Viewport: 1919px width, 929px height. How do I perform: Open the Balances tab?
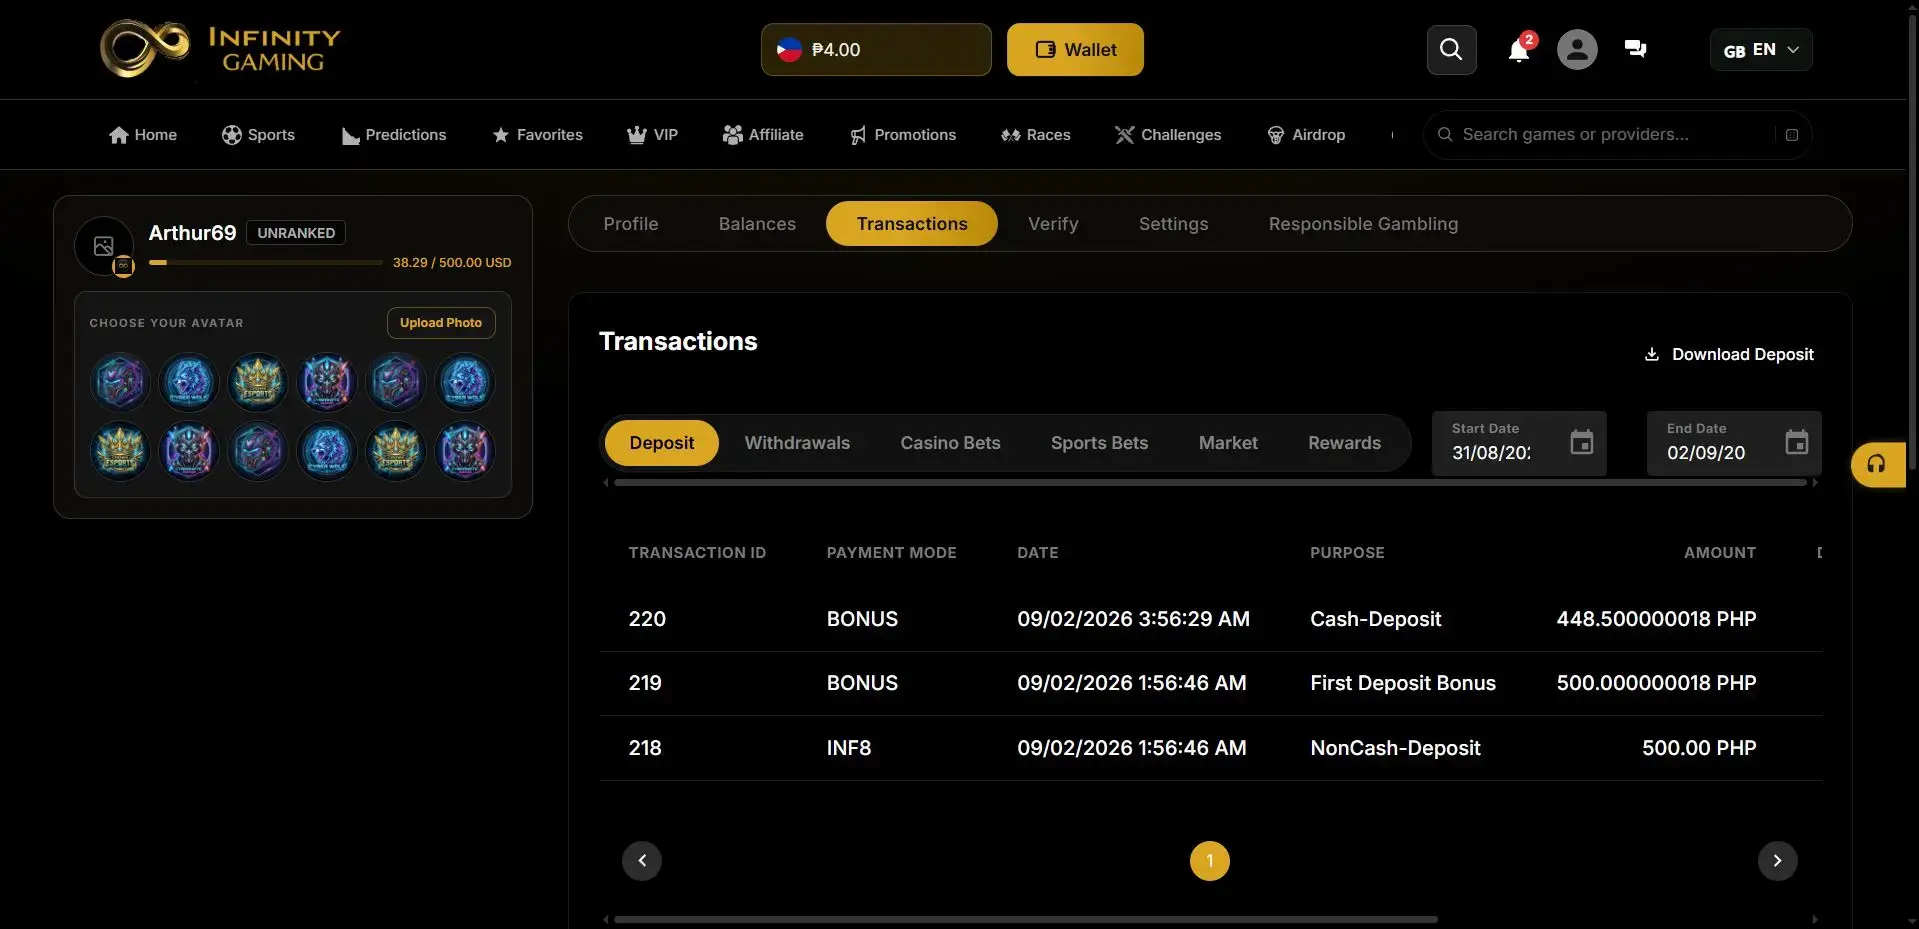757,224
